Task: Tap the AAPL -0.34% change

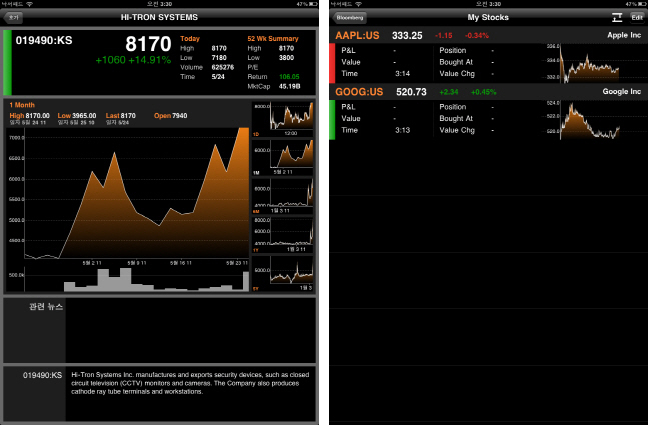Action: (x=476, y=36)
